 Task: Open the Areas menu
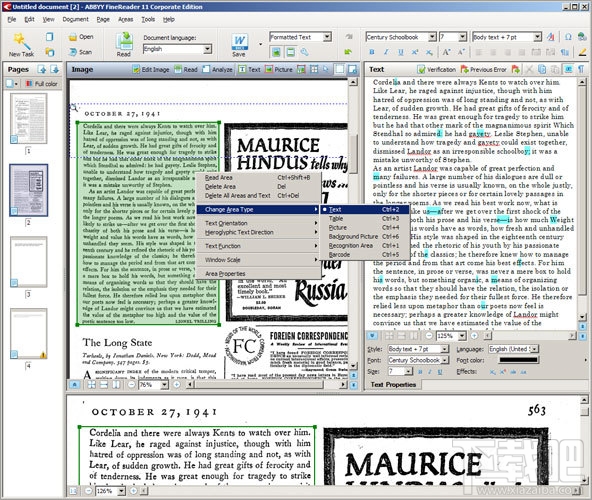point(125,19)
